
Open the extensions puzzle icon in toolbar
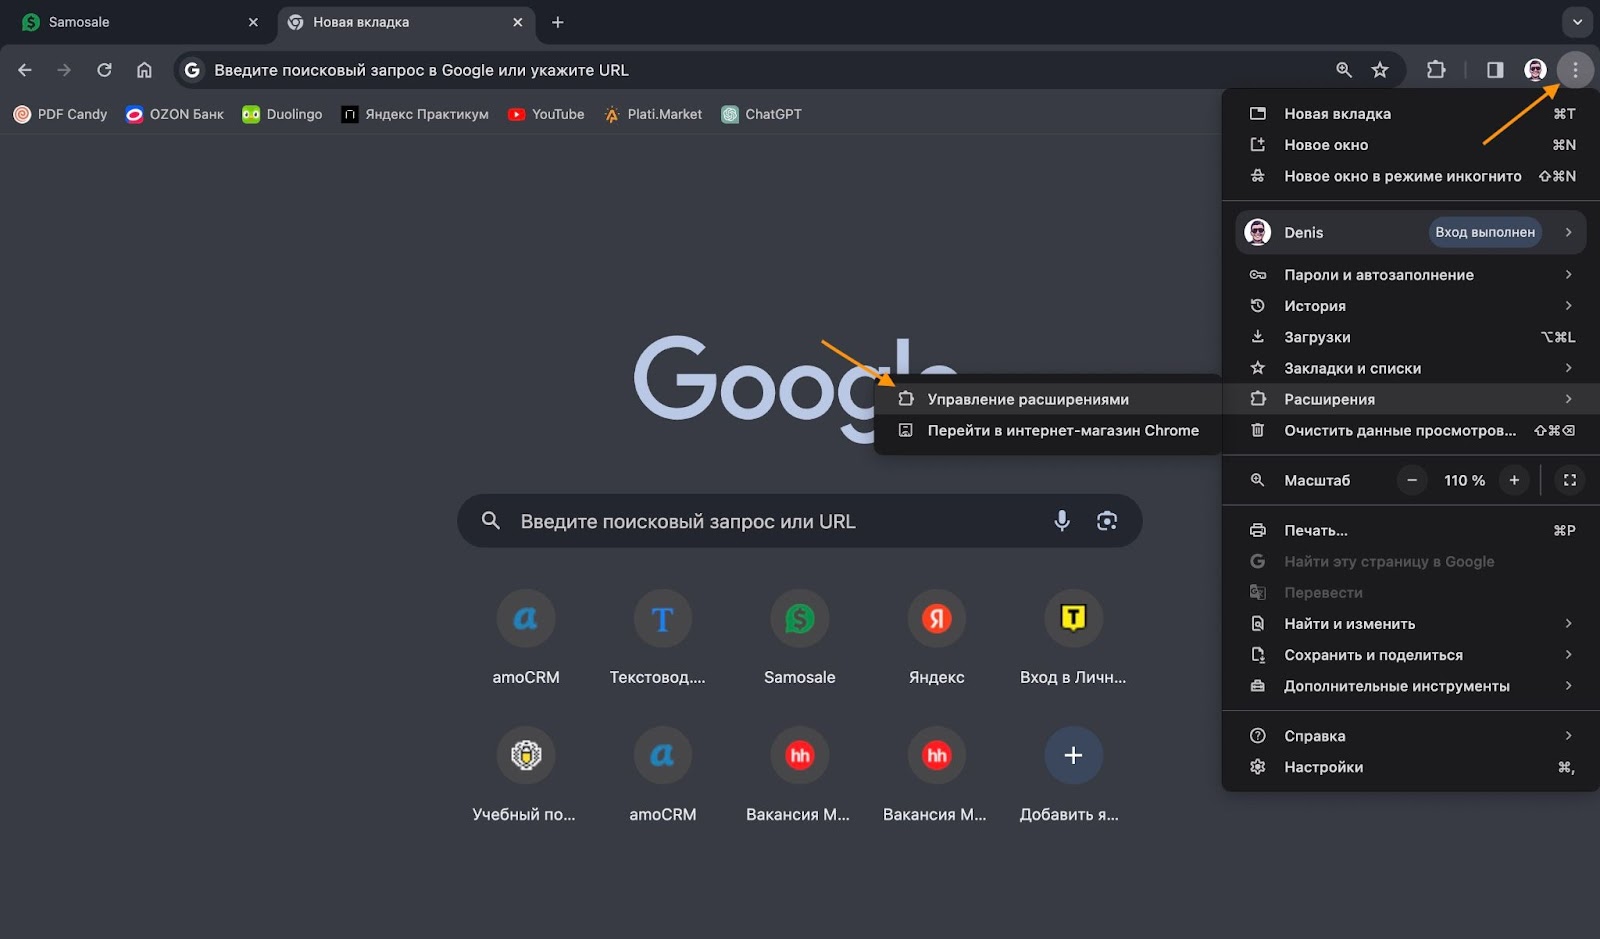click(1436, 70)
